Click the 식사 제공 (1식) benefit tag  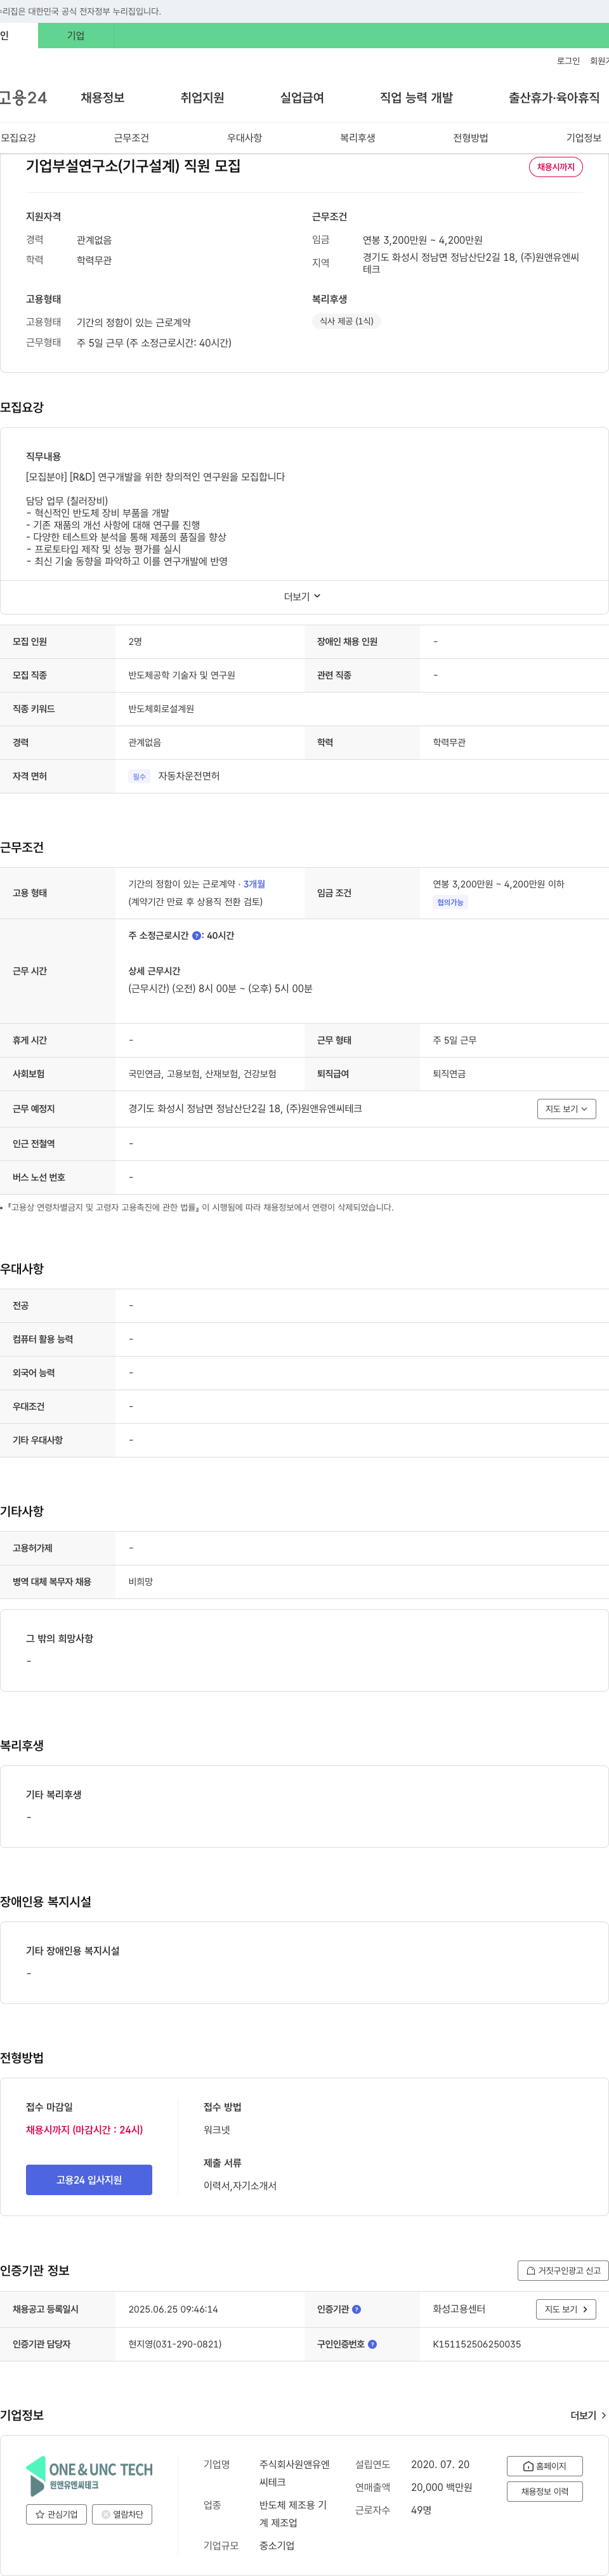coord(346,322)
